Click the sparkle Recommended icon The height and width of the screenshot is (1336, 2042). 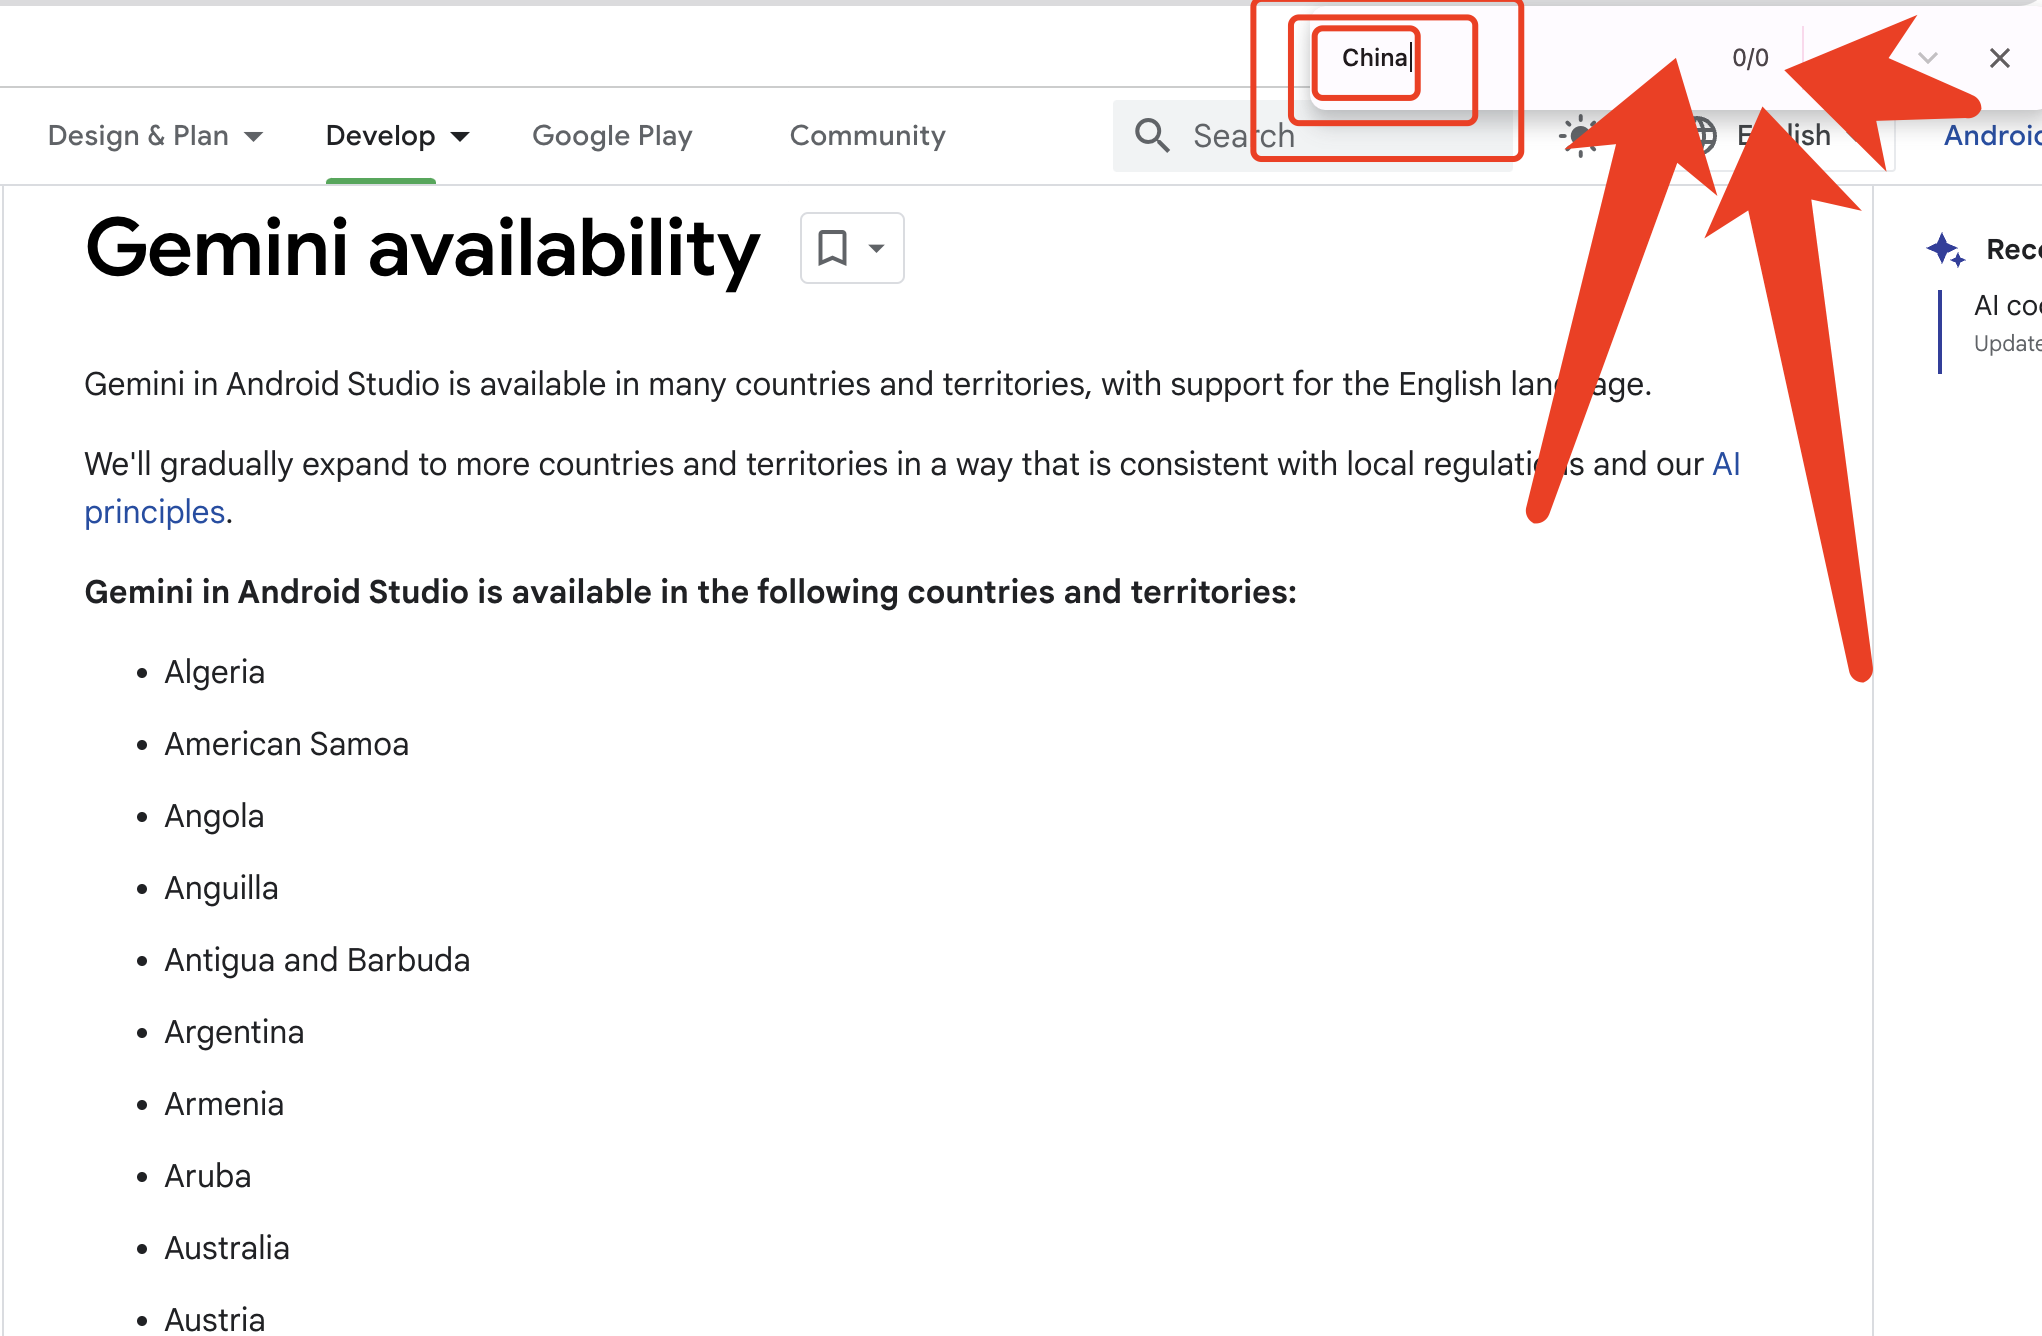(1945, 249)
